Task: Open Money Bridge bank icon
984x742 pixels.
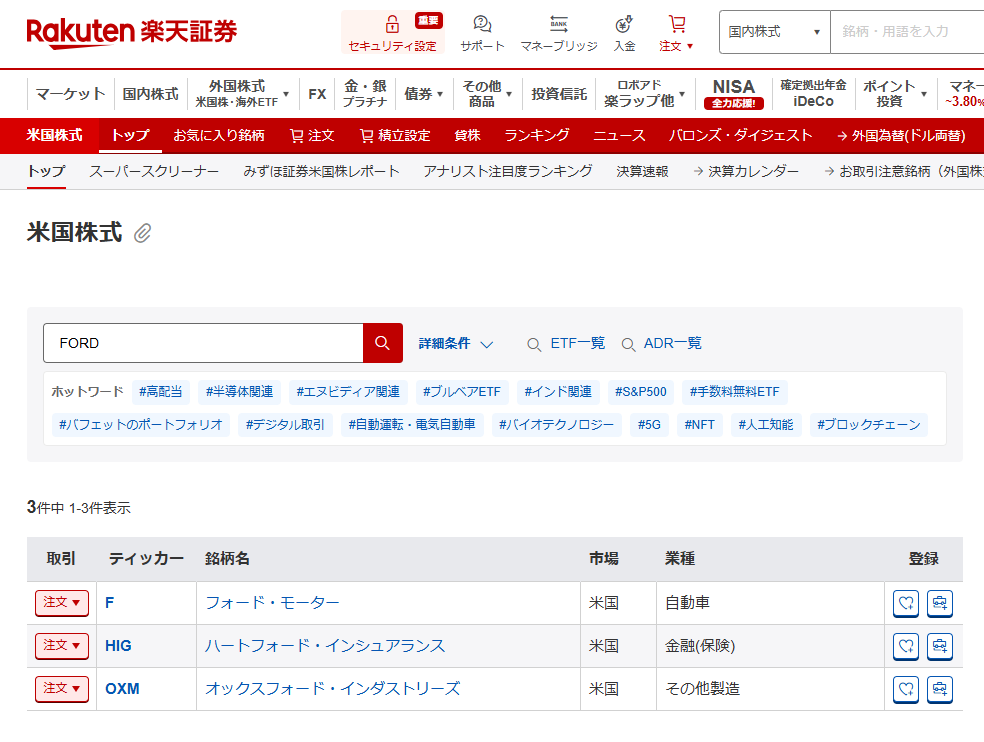Action: coord(559,24)
